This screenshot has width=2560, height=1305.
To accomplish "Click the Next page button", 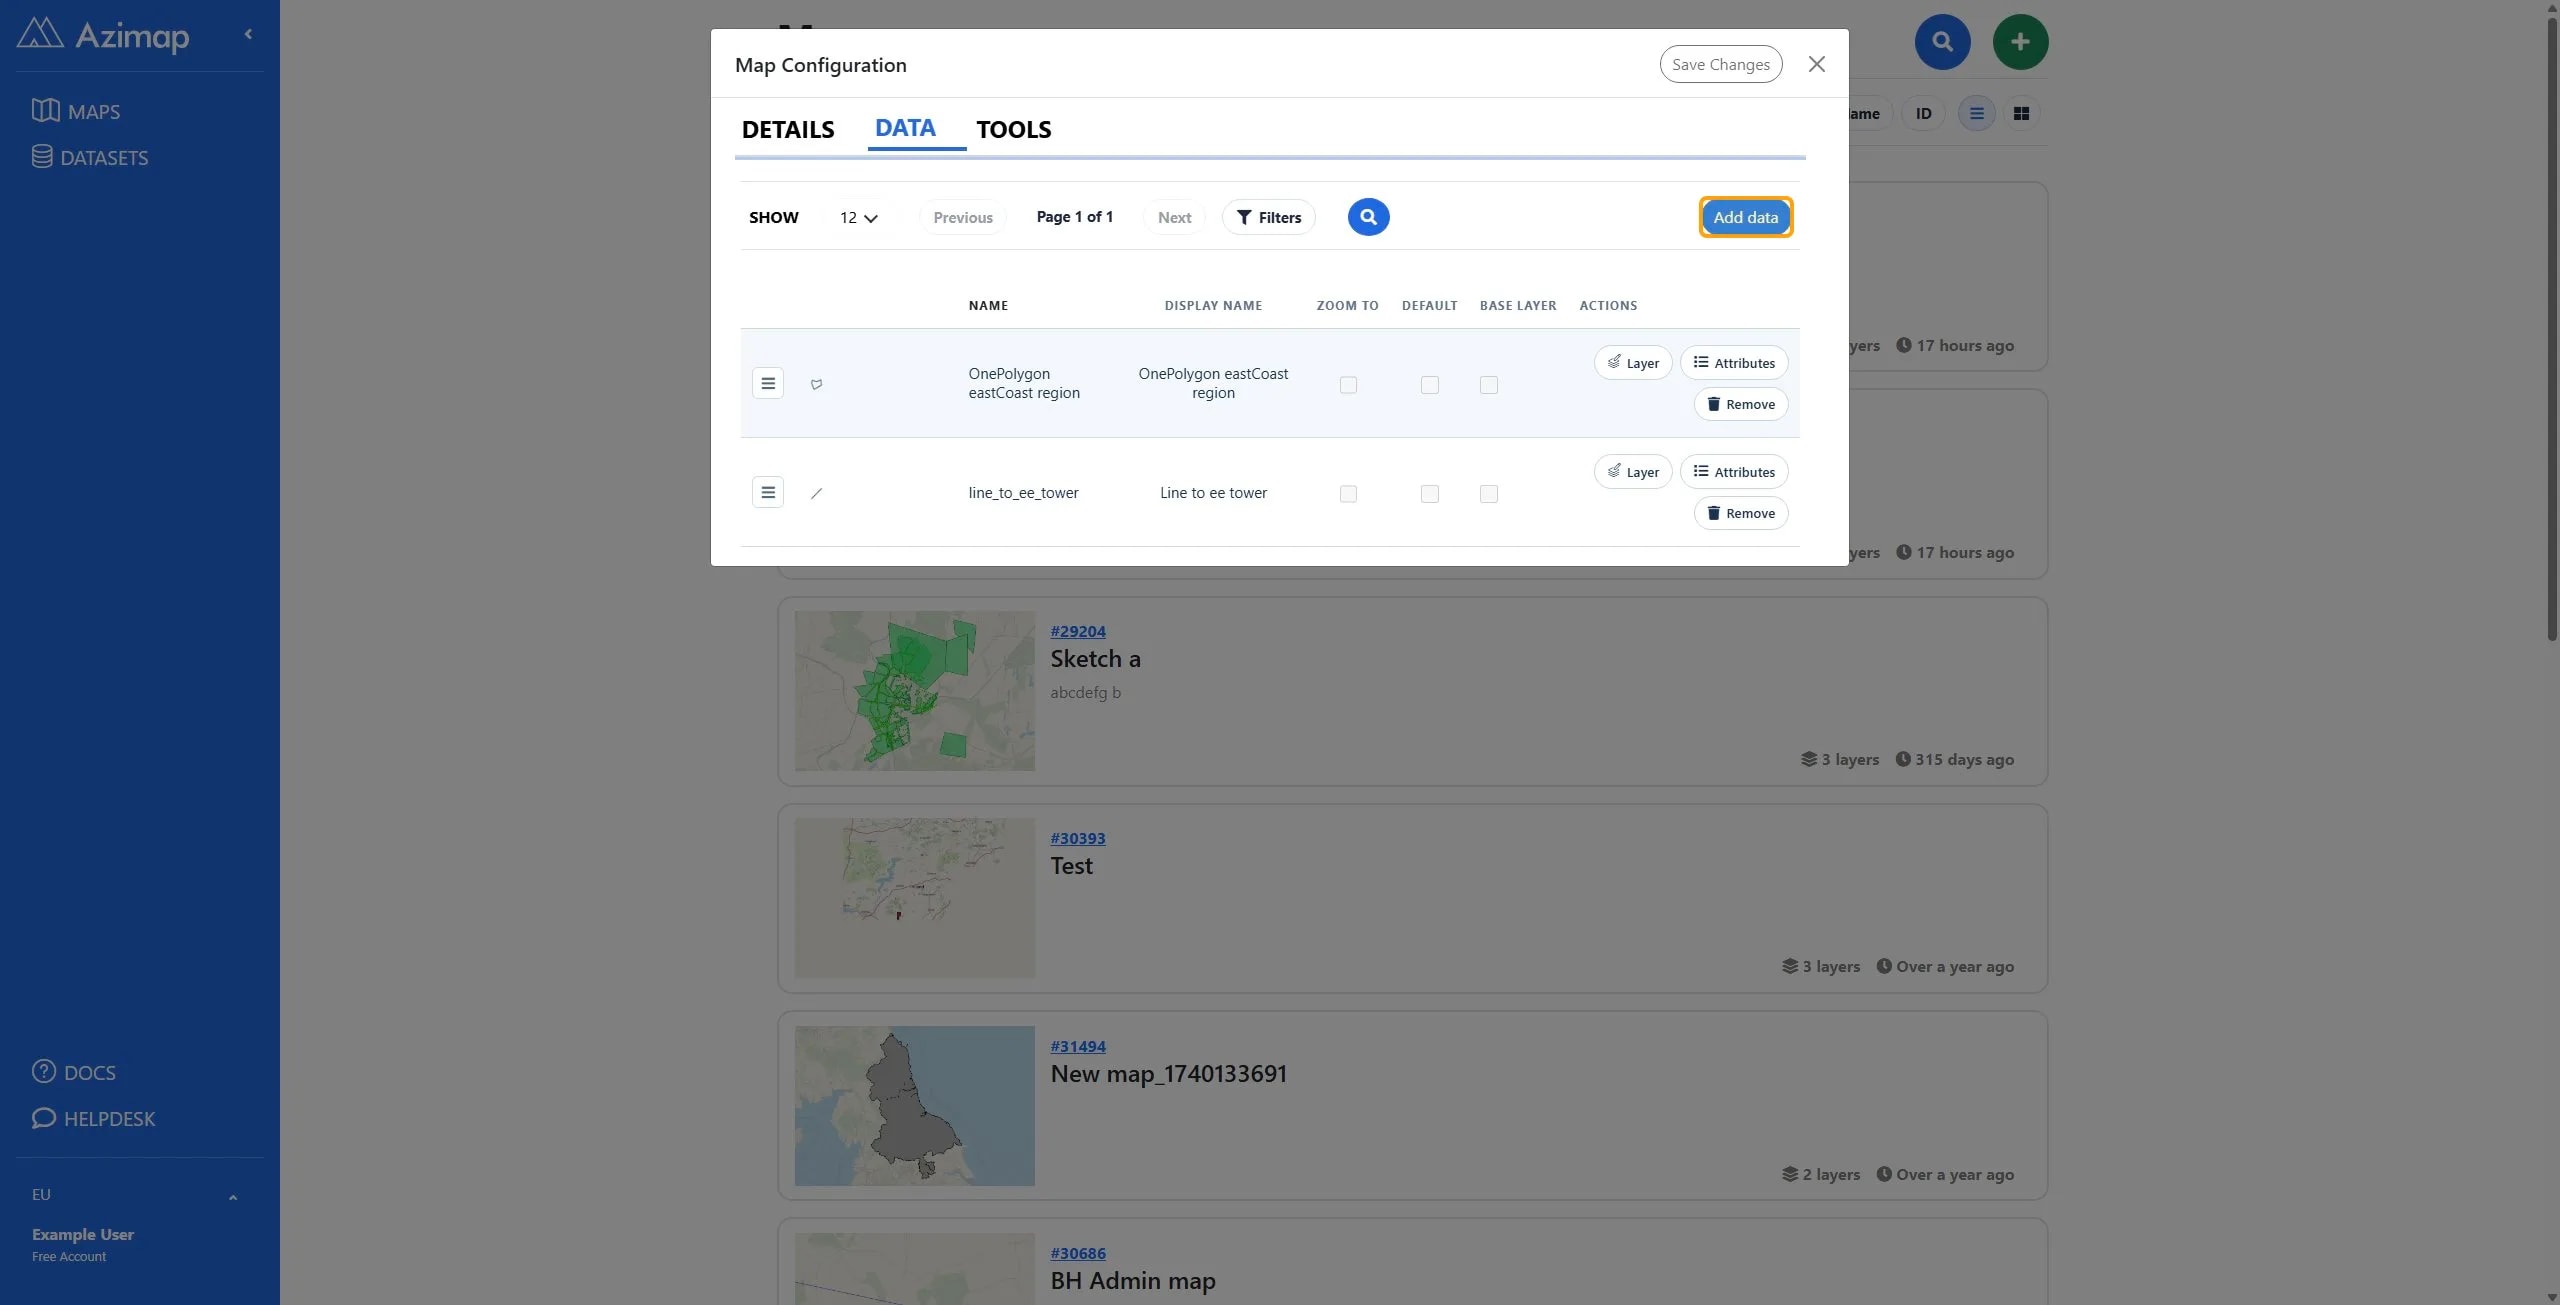I will 1174,217.
